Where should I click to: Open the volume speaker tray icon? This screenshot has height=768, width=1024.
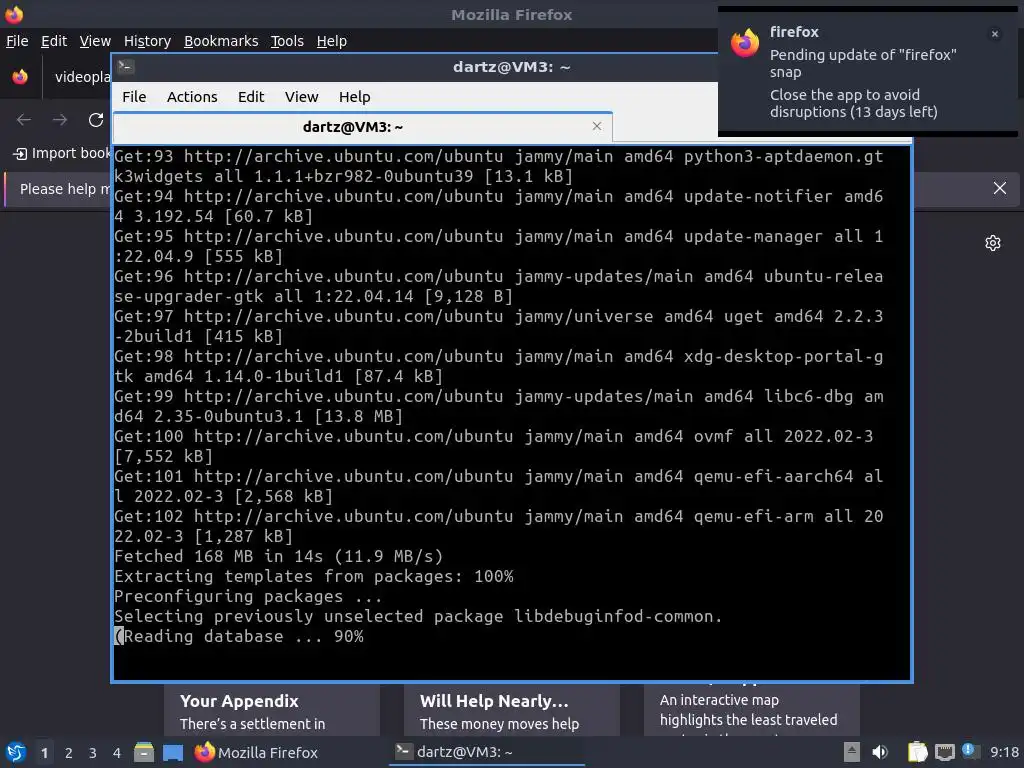pyautogui.click(x=880, y=752)
